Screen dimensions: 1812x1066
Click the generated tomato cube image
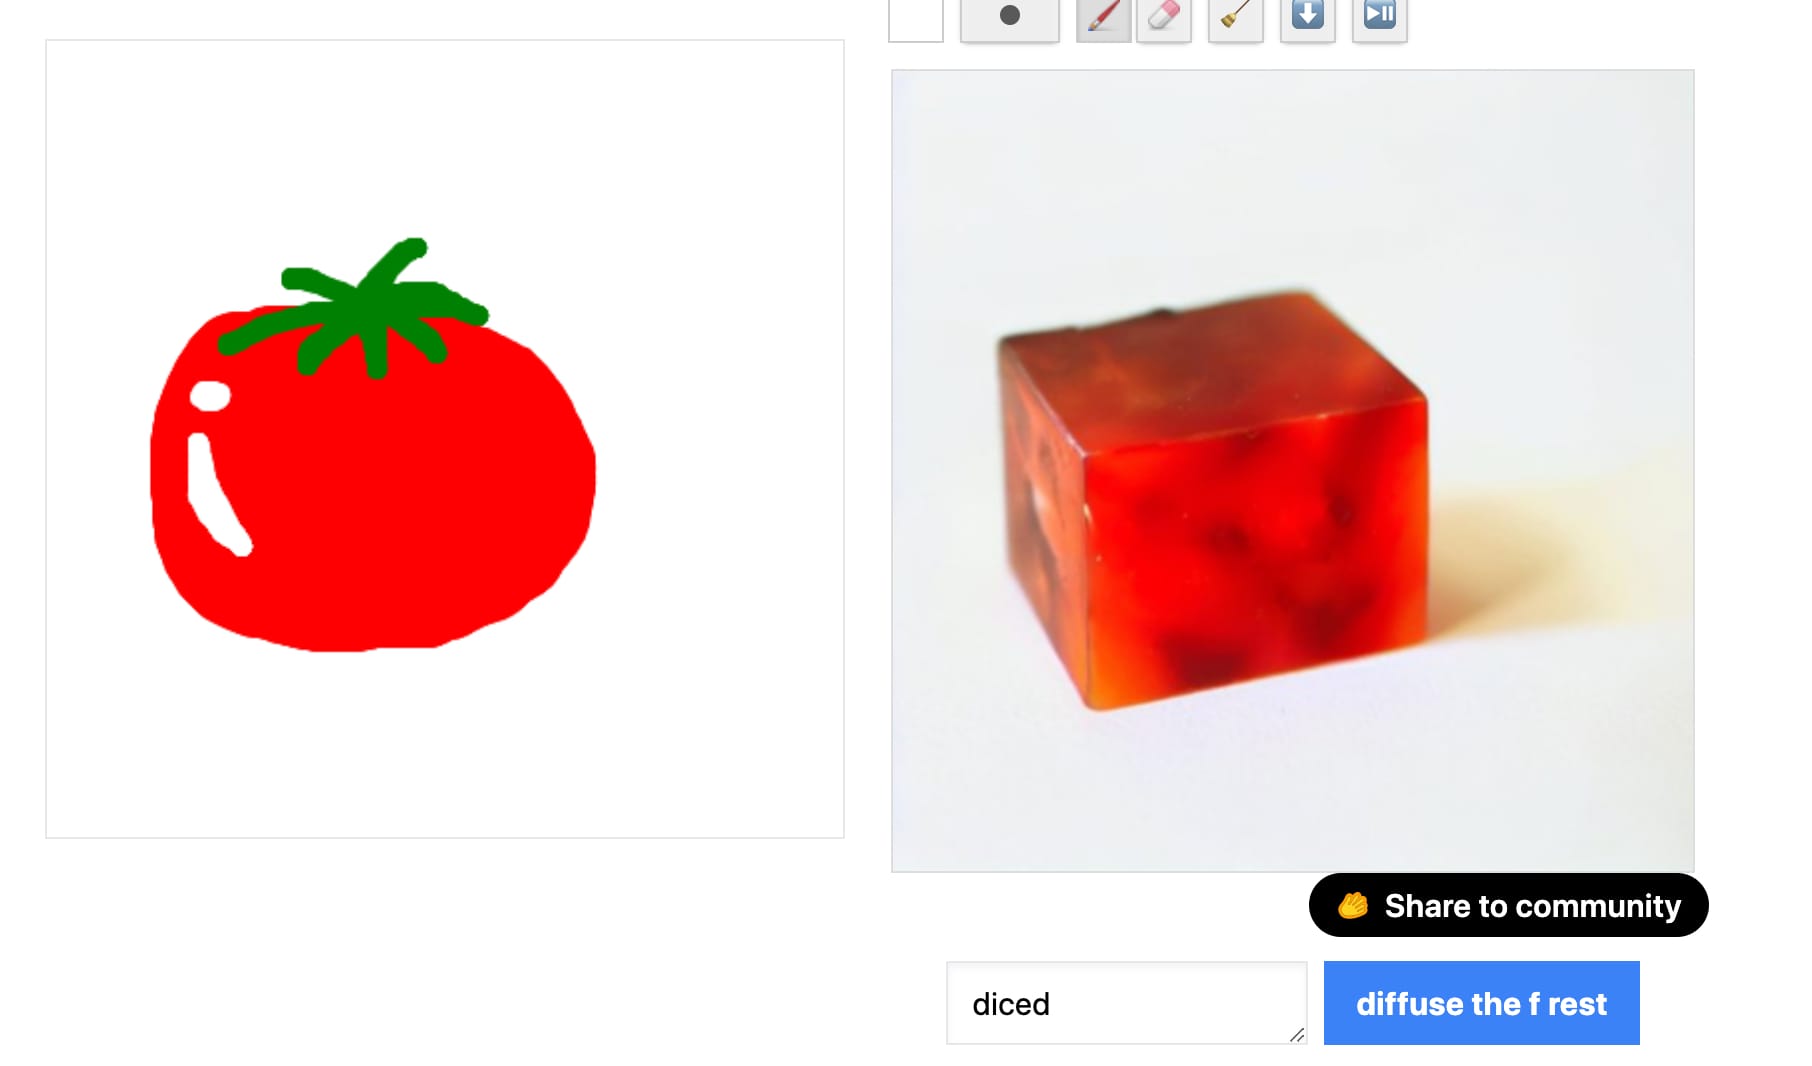(x=1293, y=471)
